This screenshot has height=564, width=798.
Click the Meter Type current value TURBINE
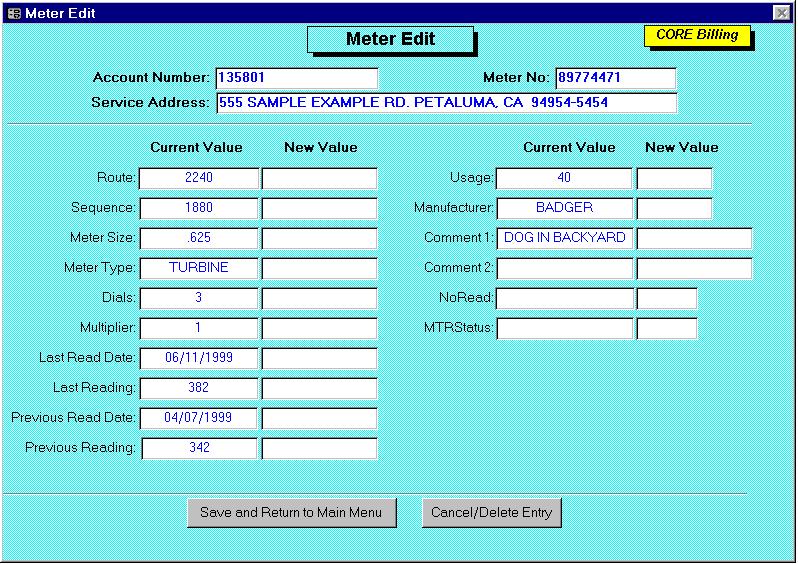[199, 269]
